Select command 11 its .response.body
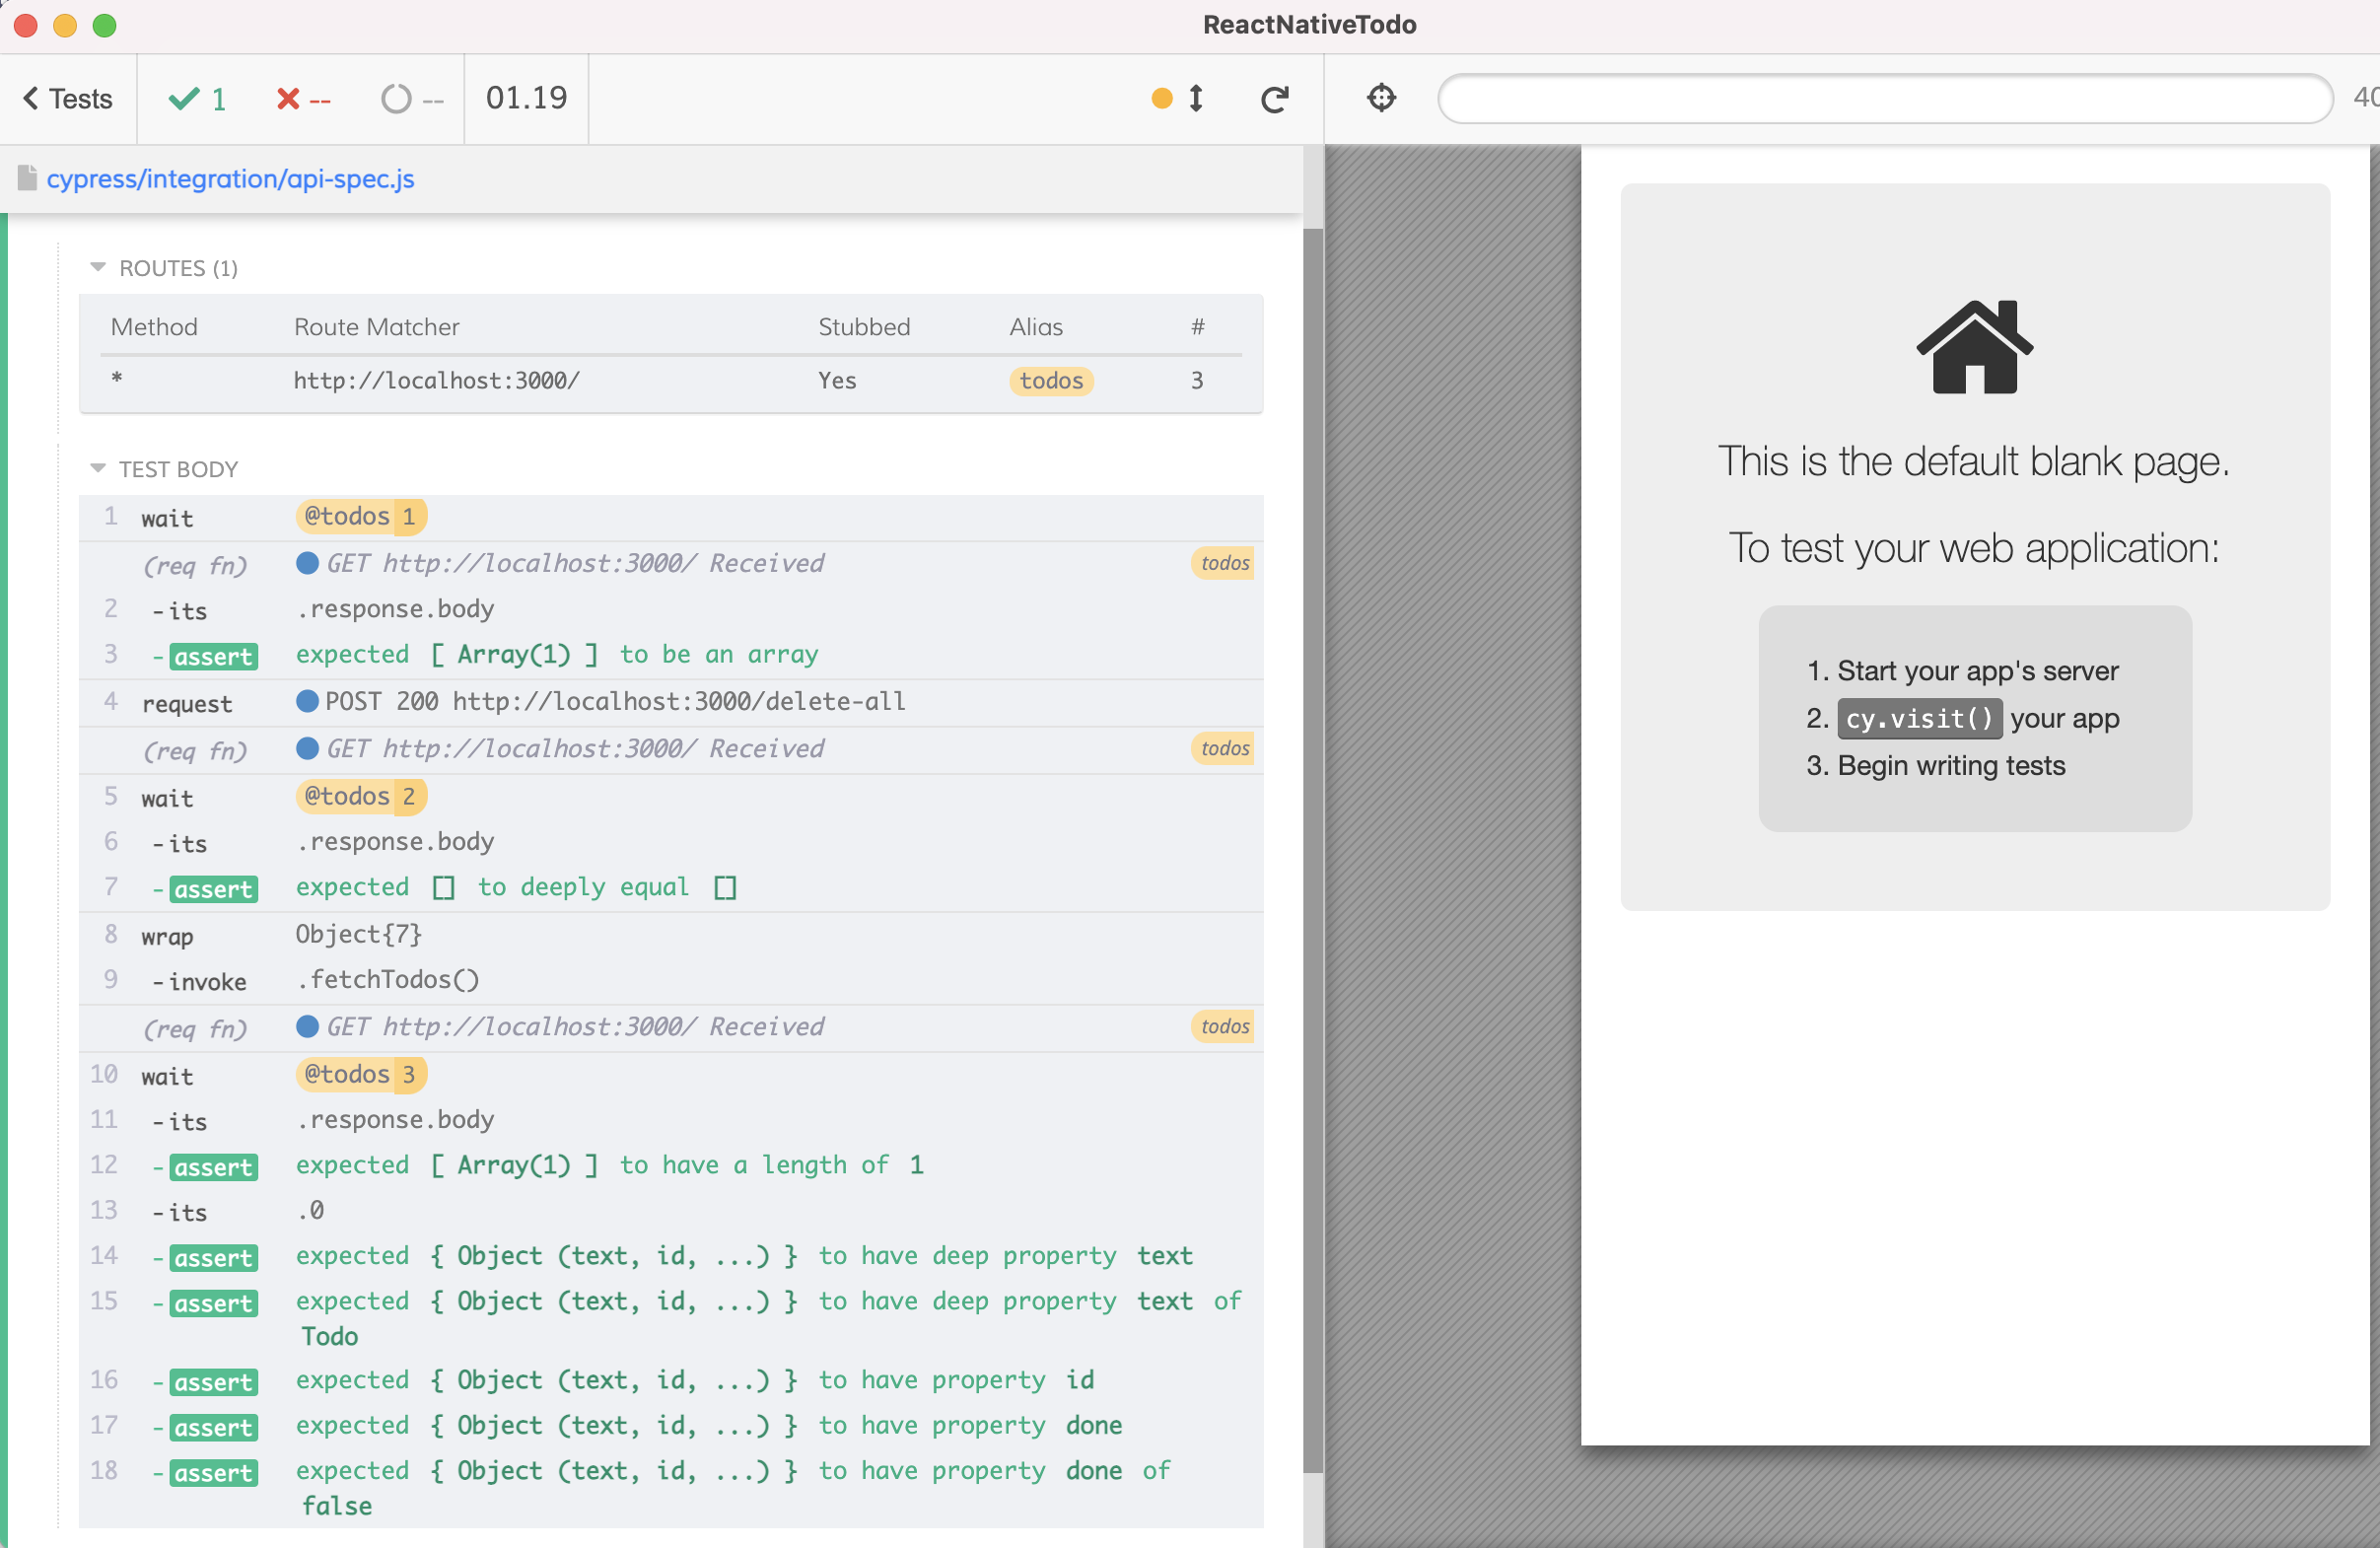Image resolution: width=2380 pixels, height=1548 pixels. [x=671, y=1120]
